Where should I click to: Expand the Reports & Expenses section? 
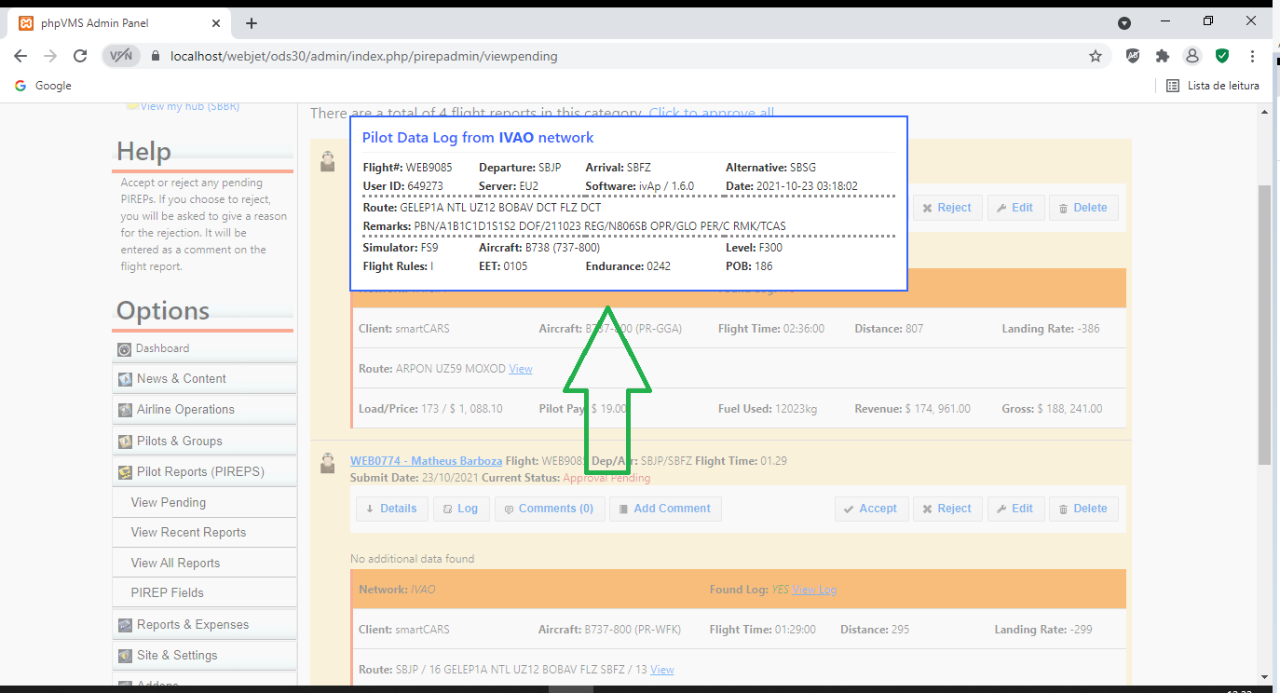pyautogui.click(x=193, y=625)
